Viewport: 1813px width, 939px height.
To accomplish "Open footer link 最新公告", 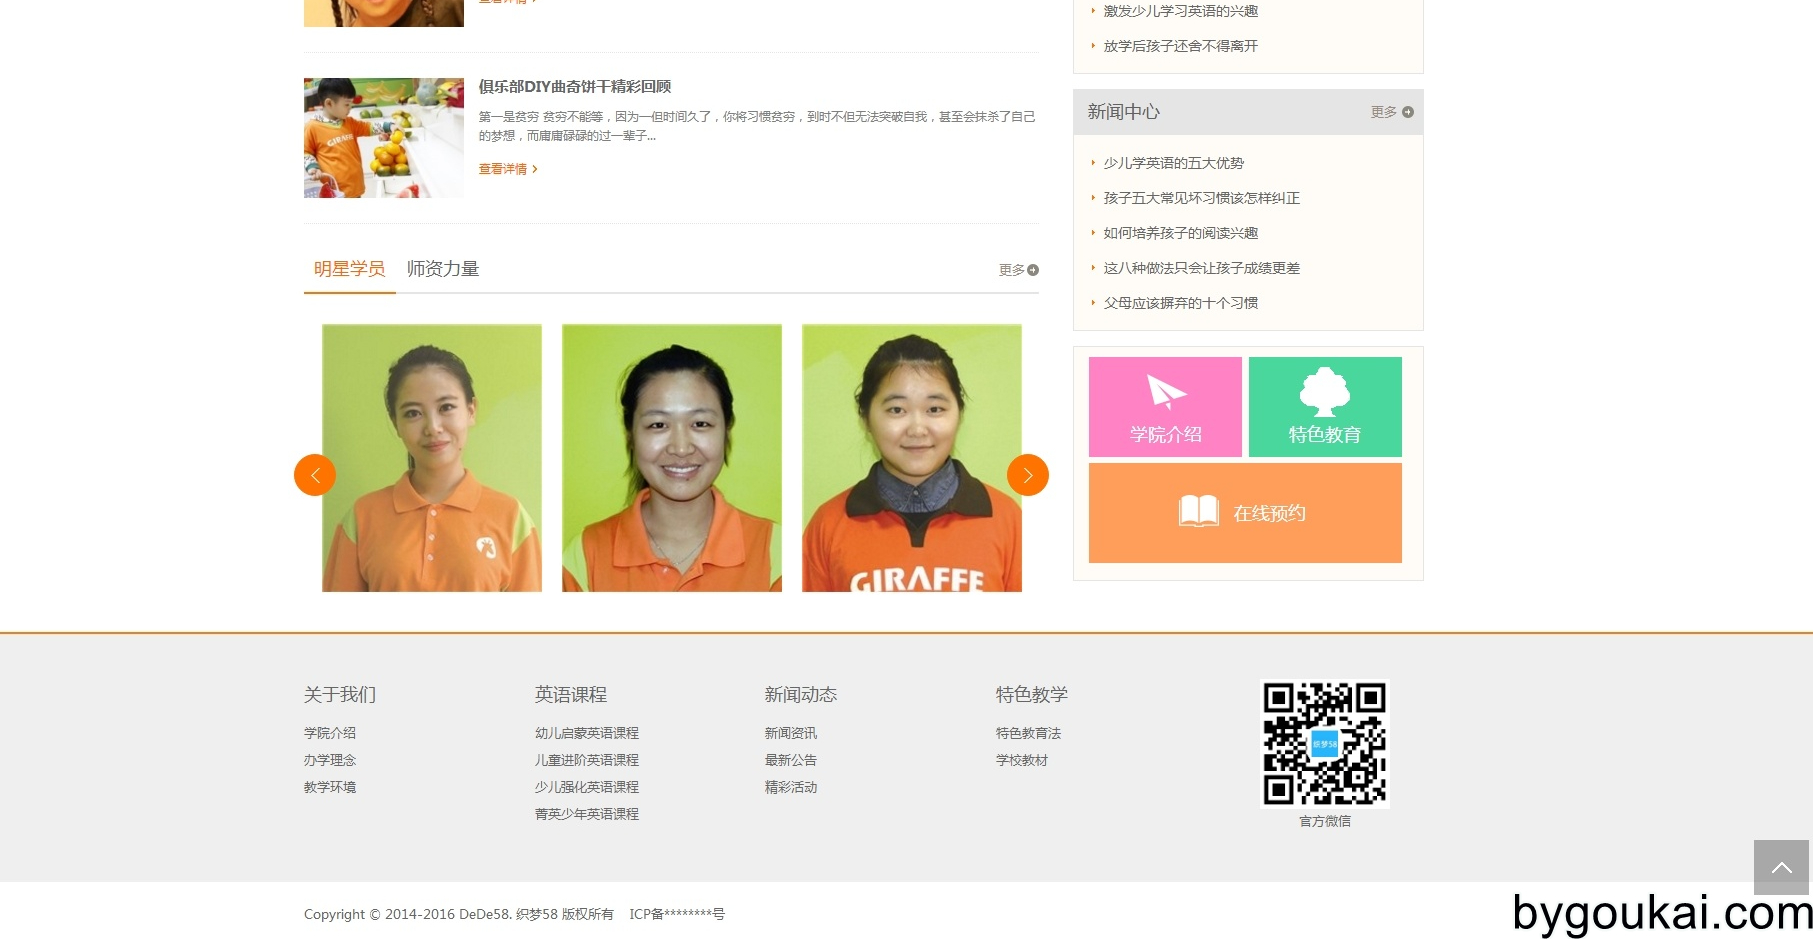I will point(791,760).
